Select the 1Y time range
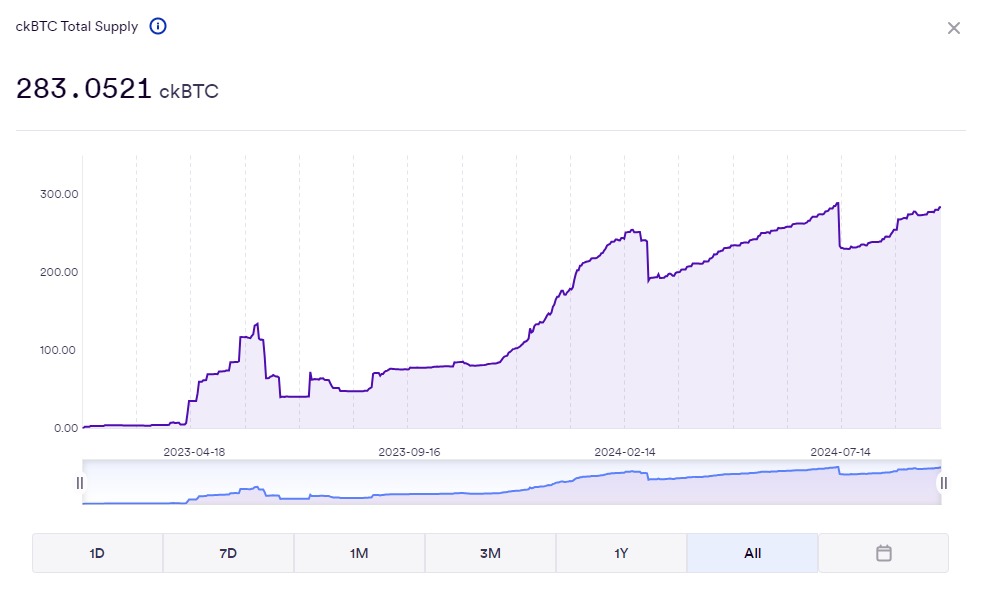The height and width of the screenshot is (600, 981). (621, 552)
